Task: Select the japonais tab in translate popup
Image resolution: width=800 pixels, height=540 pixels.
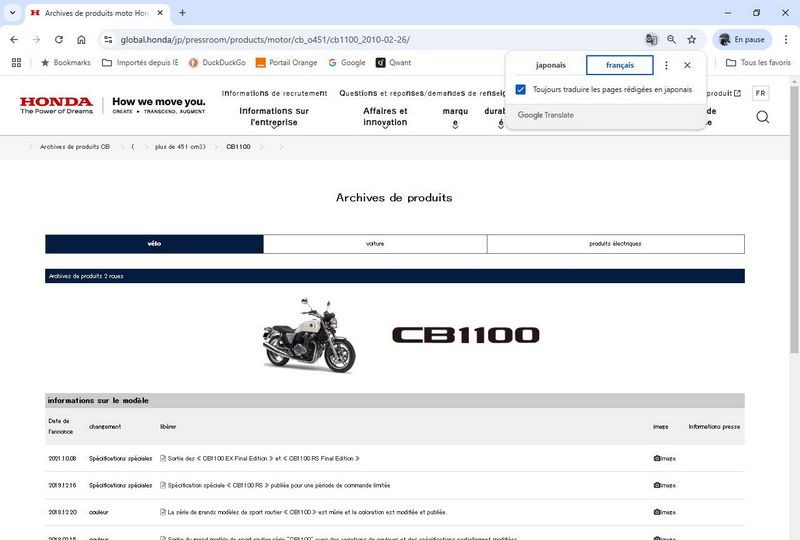Action: [551, 65]
